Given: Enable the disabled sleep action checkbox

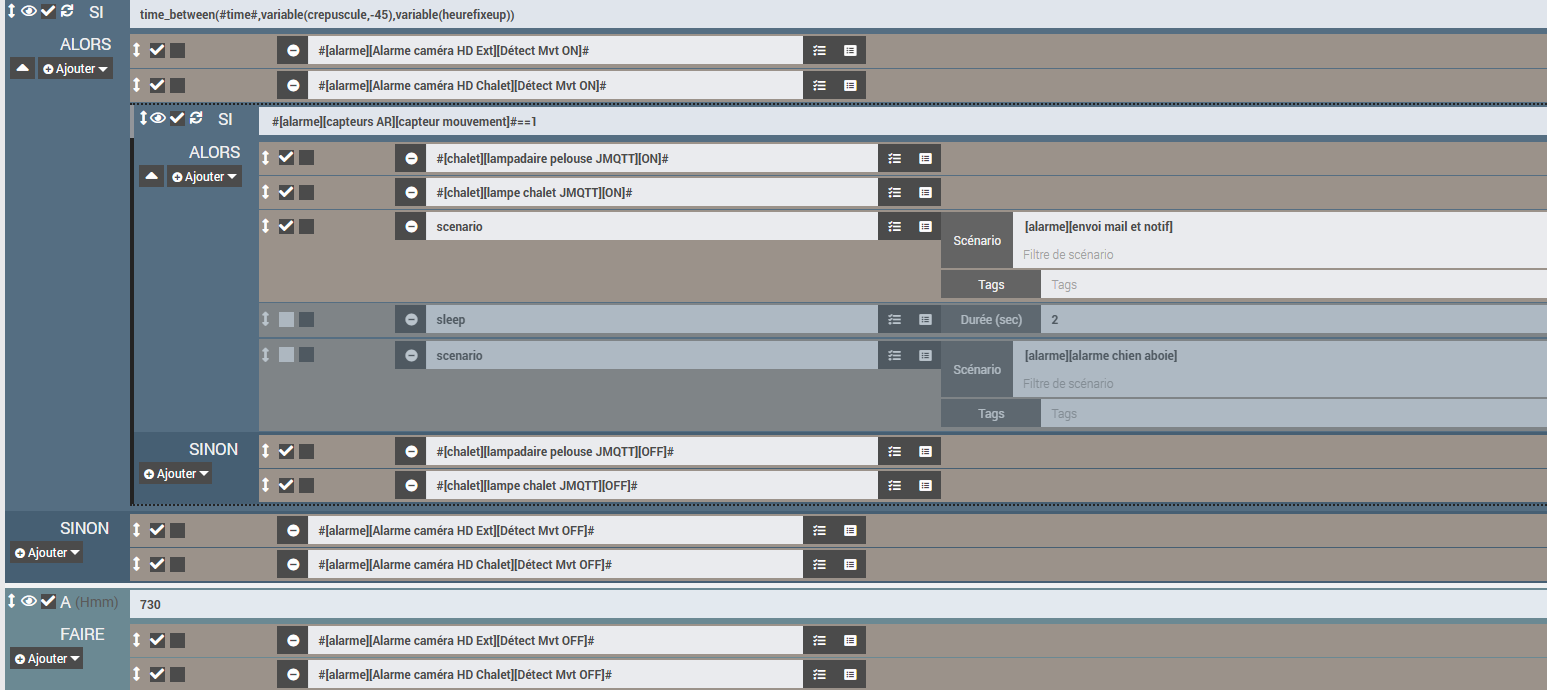Looking at the screenshot, I should pyautogui.click(x=286, y=319).
